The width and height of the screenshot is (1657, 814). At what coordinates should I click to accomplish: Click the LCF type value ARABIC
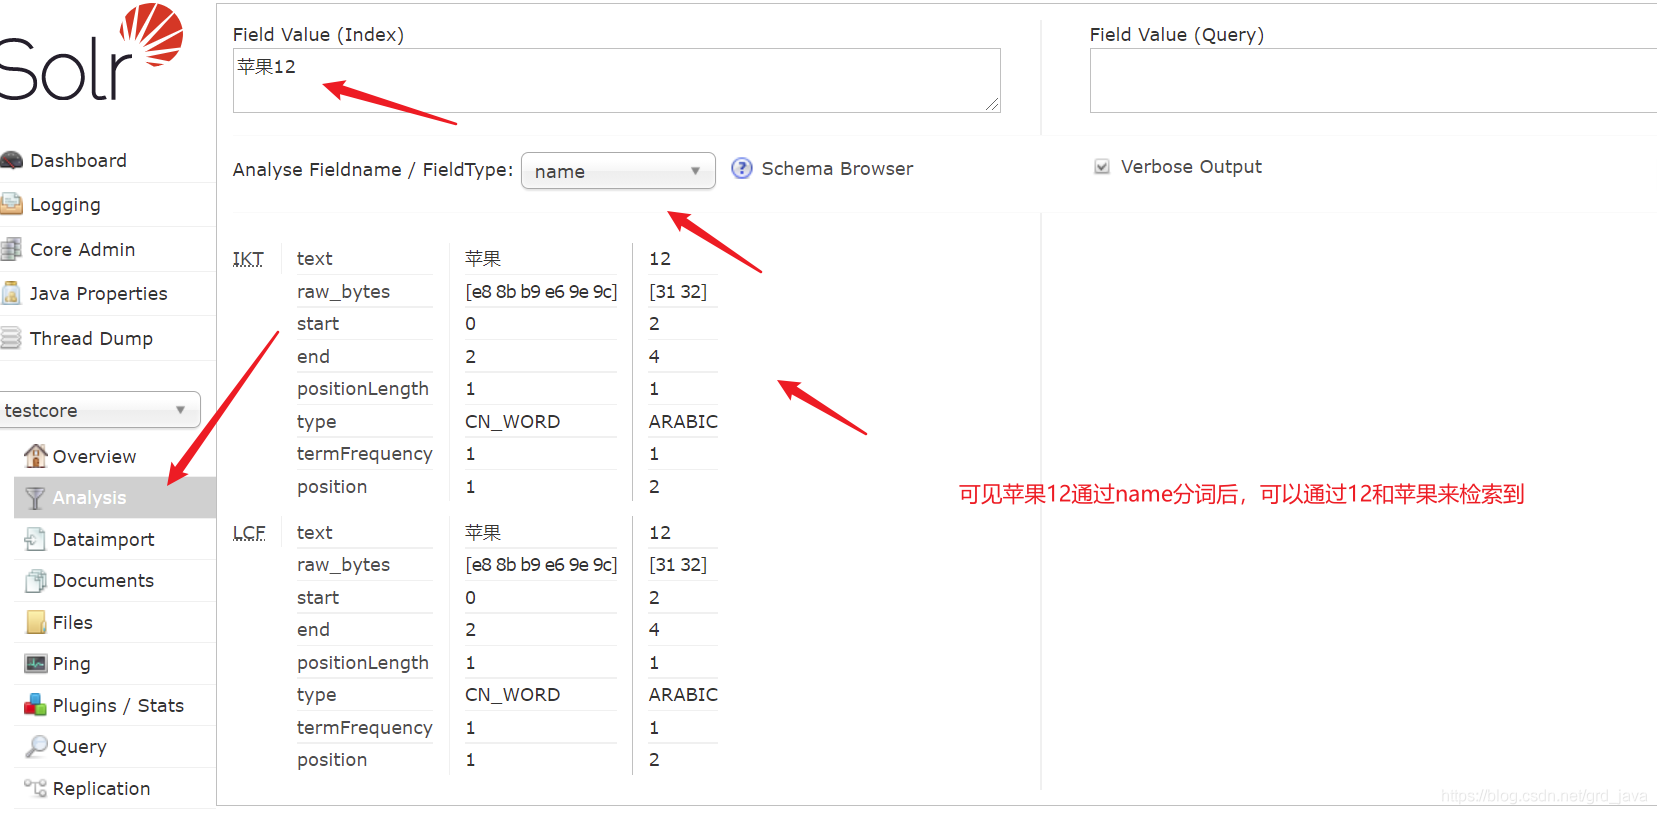point(683,695)
